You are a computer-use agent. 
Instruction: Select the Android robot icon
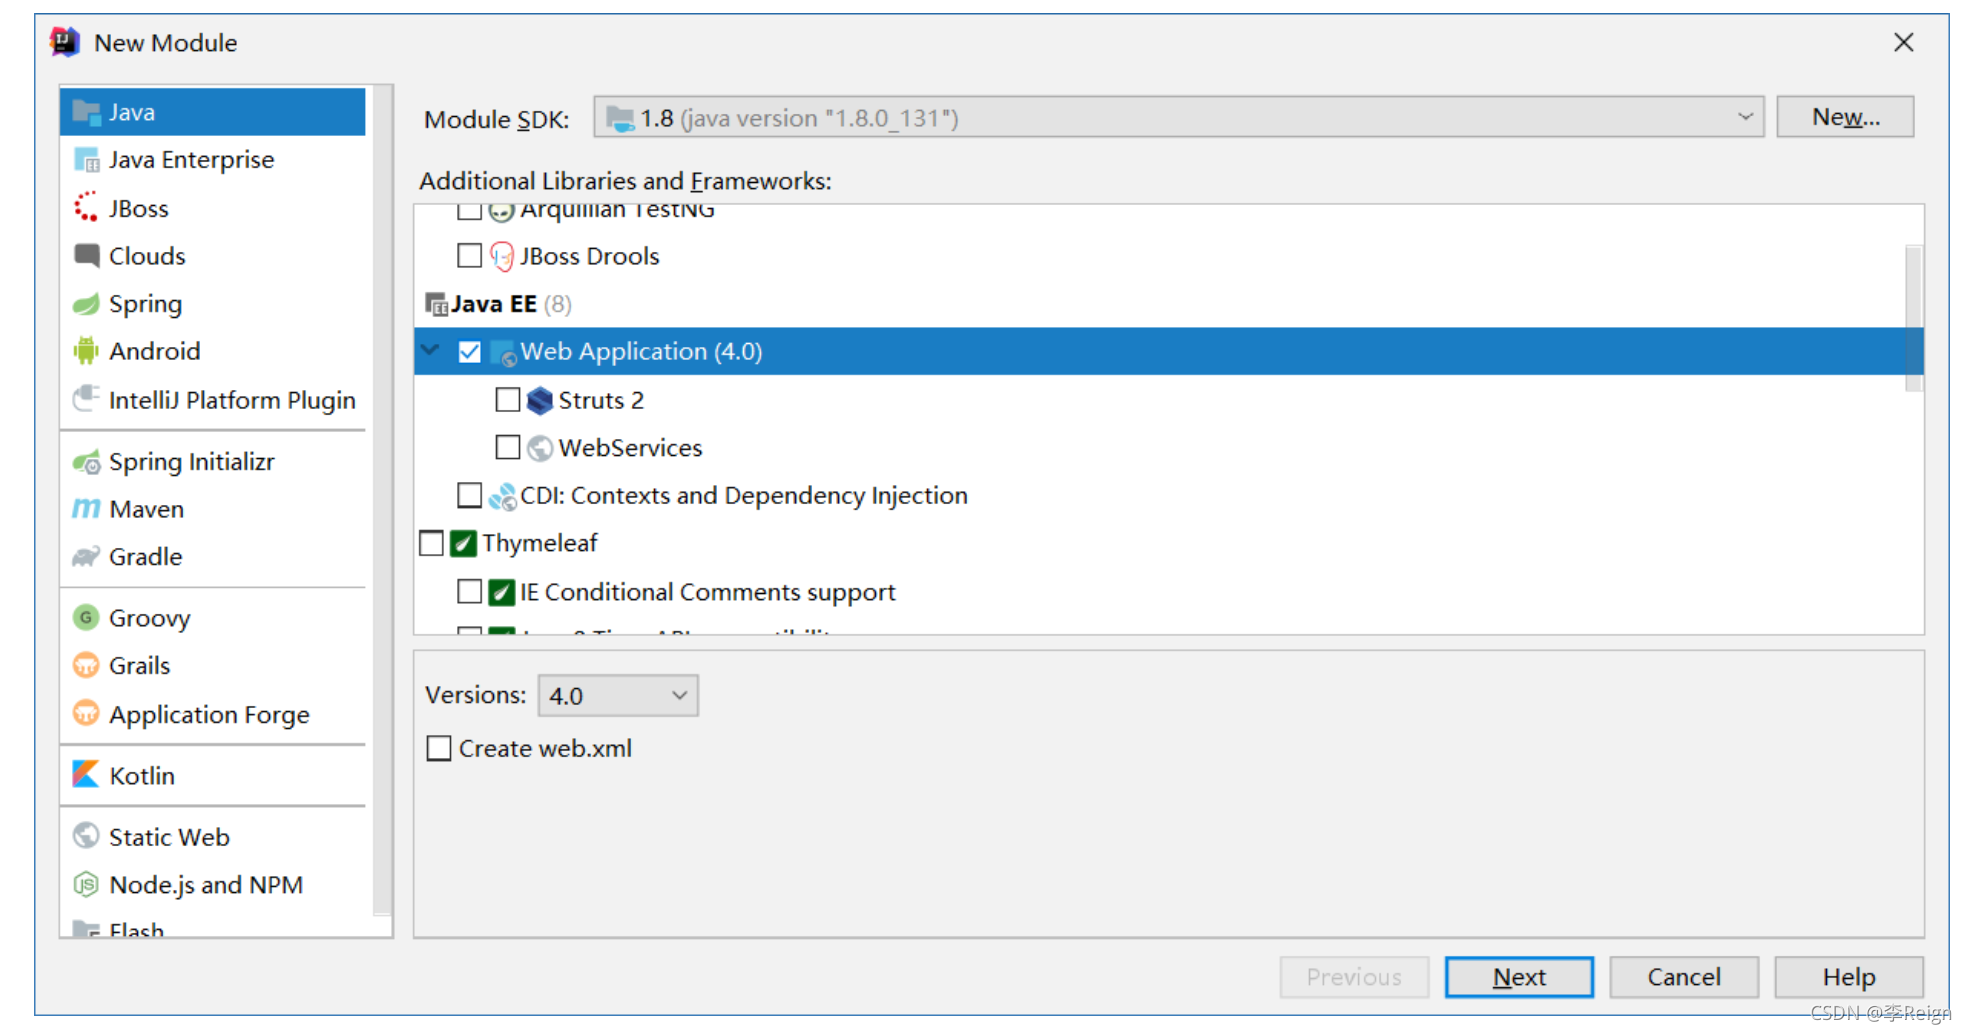87,351
